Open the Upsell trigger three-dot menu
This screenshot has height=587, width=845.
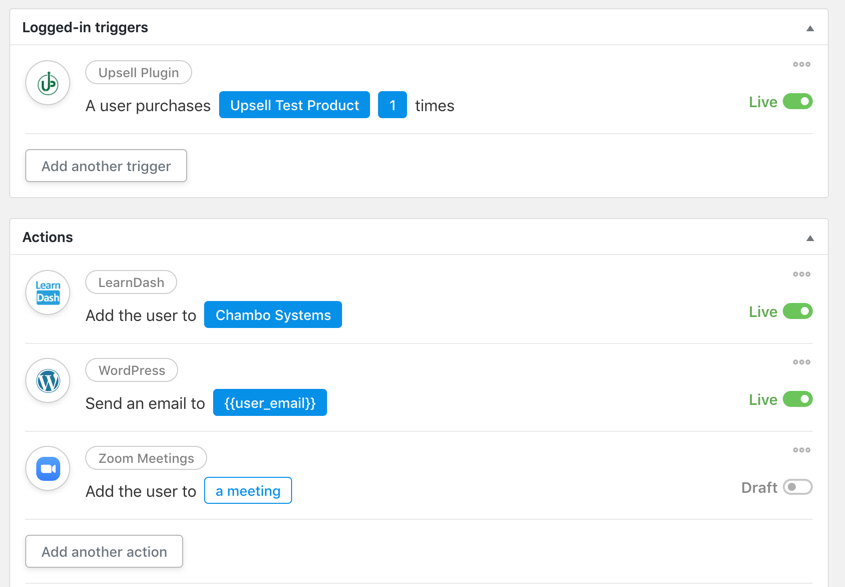pyautogui.click(x=801, y=64)
